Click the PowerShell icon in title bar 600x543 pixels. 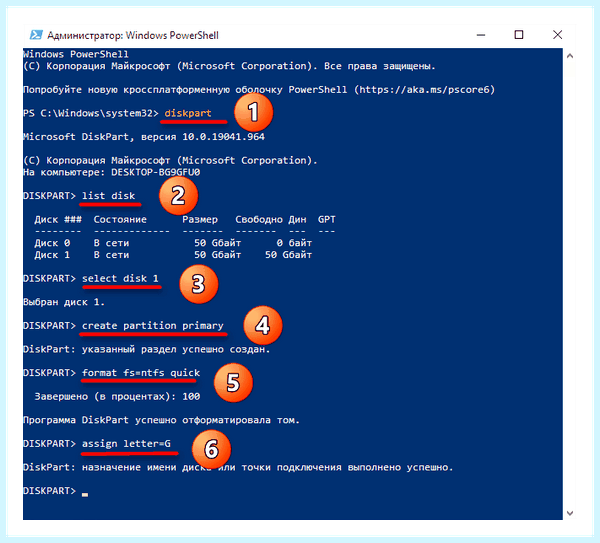36,35
